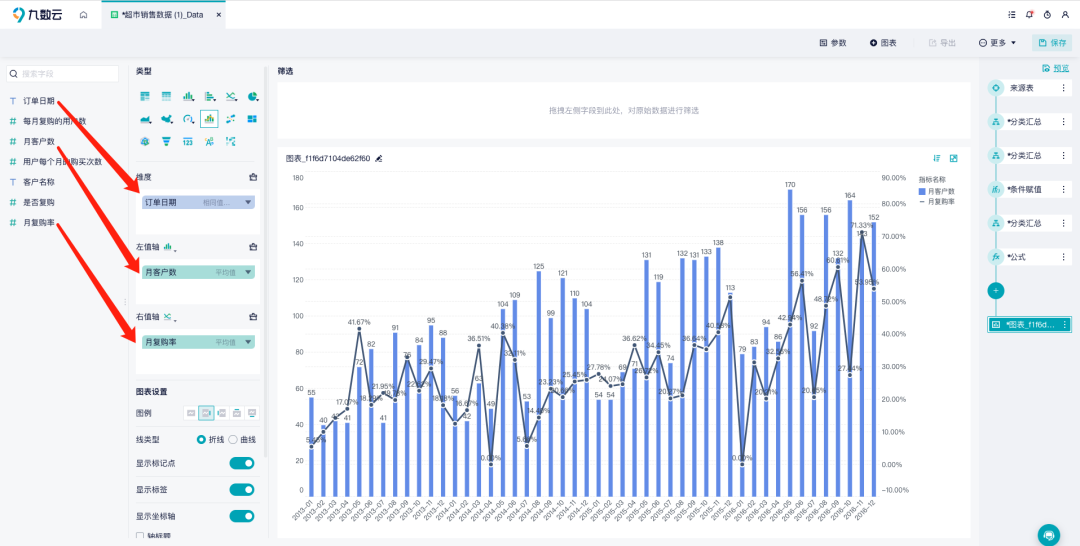Select the map chart type

[167, 119]
